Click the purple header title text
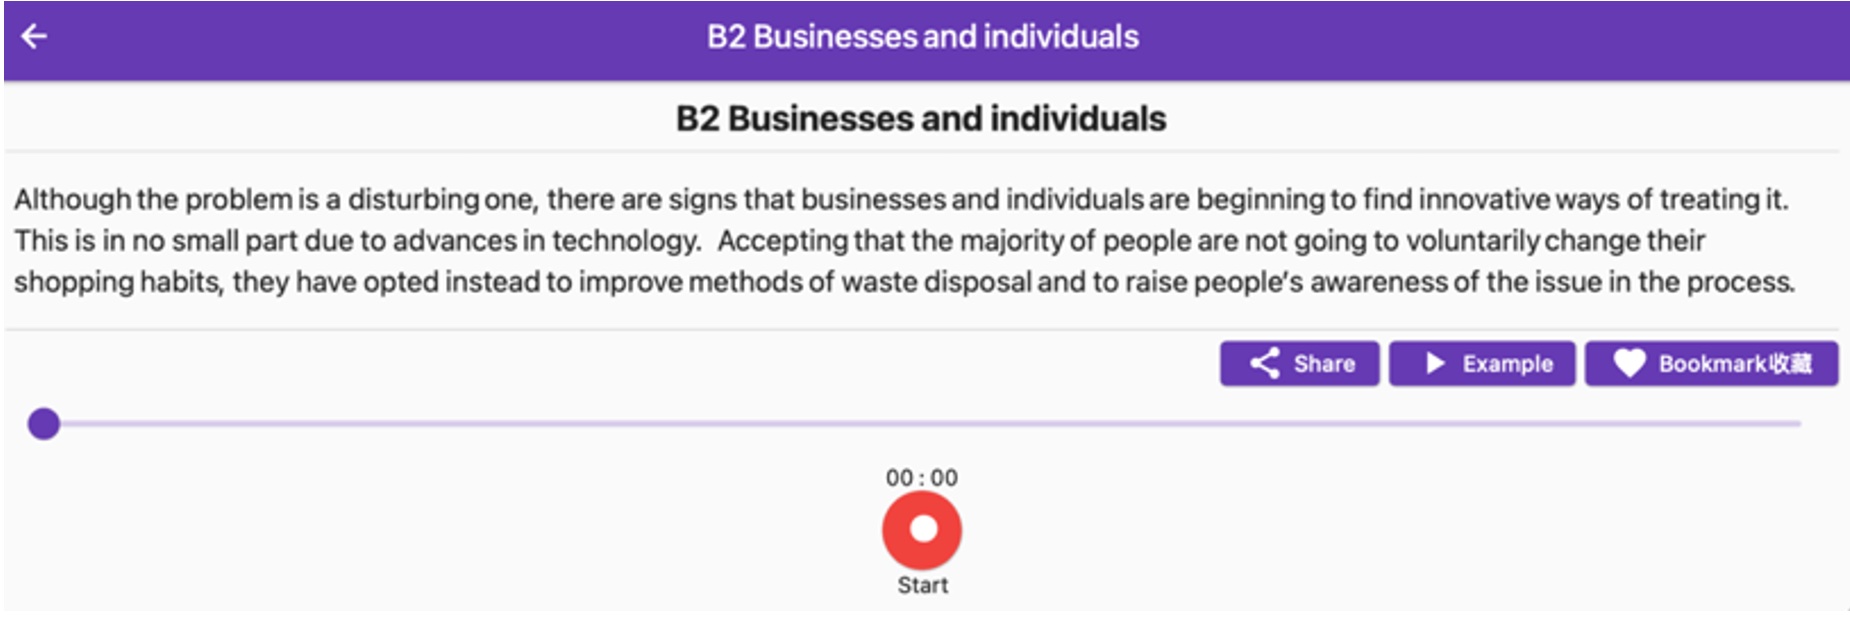 922,37
